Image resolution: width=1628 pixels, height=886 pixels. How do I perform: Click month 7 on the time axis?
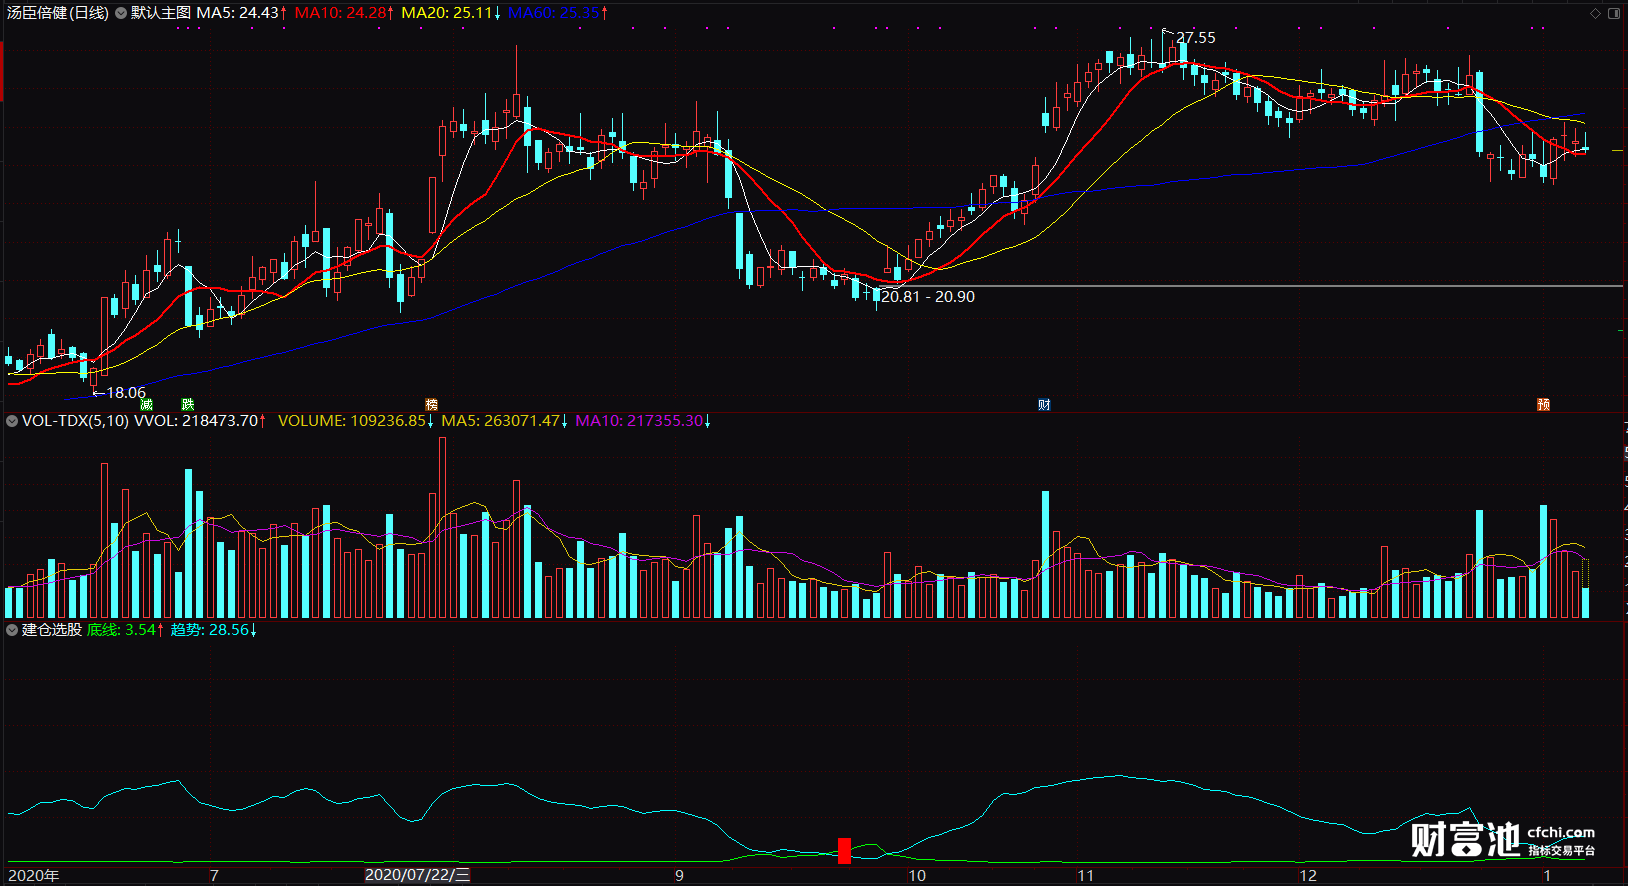[x=214, y=876]
